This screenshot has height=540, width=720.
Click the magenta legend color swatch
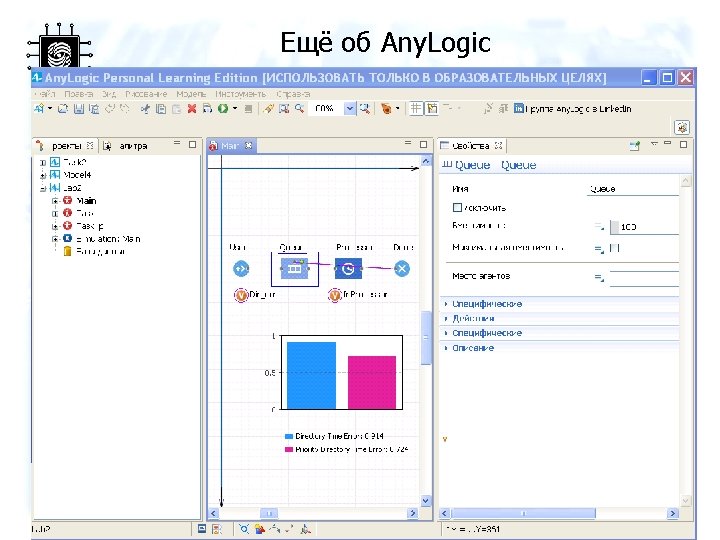tap(289, 449)
